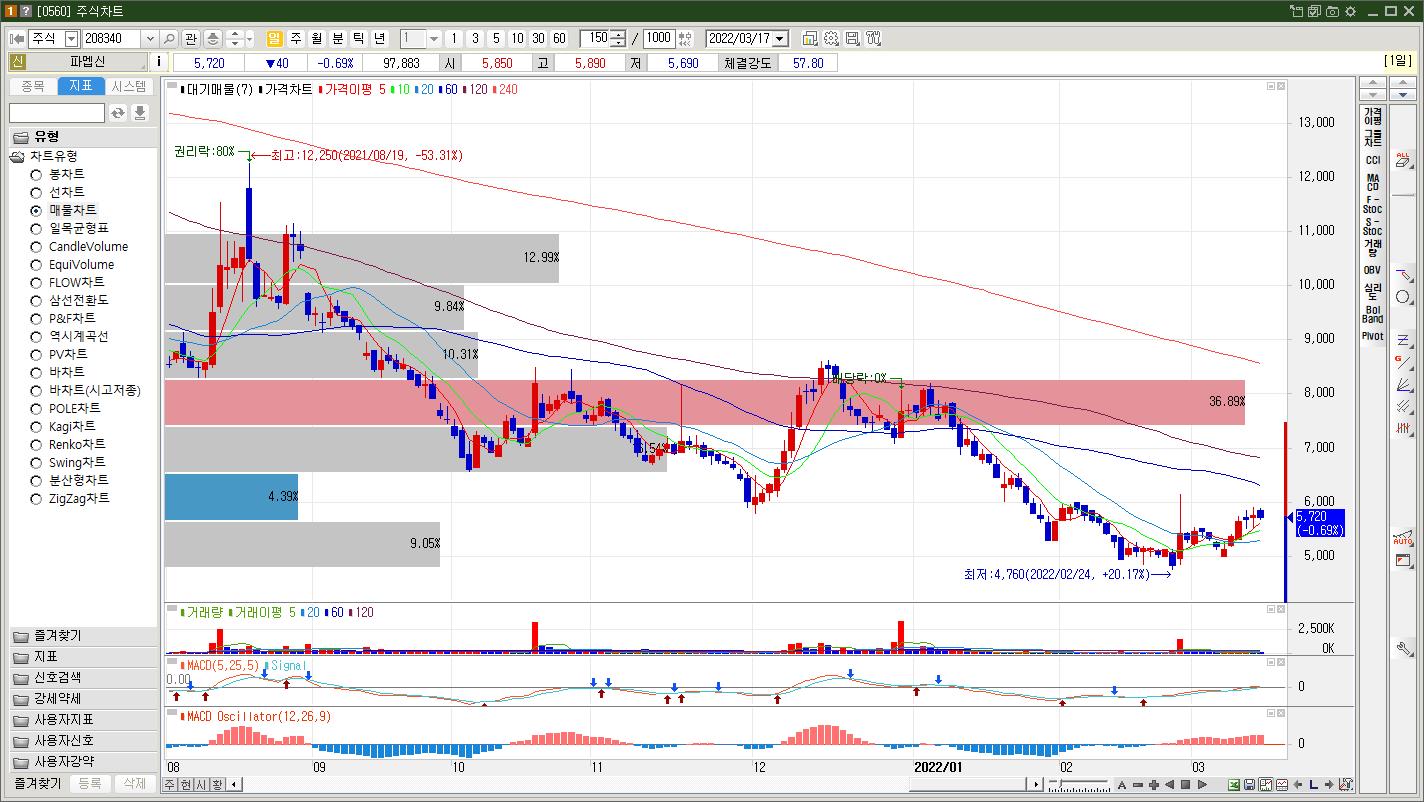Click the bar count field showing 150
Viewport: 1424px width, 802px height.
click(x=595, y=38)
